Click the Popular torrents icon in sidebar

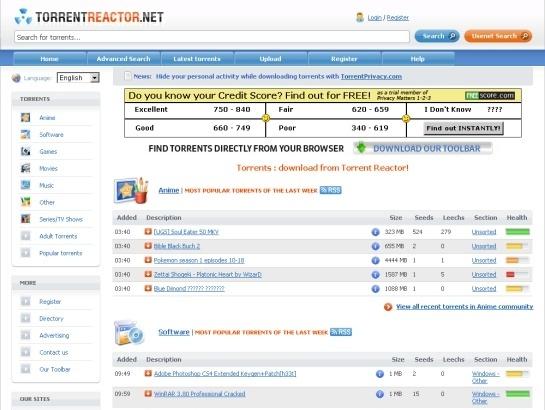tap(25, 253)
